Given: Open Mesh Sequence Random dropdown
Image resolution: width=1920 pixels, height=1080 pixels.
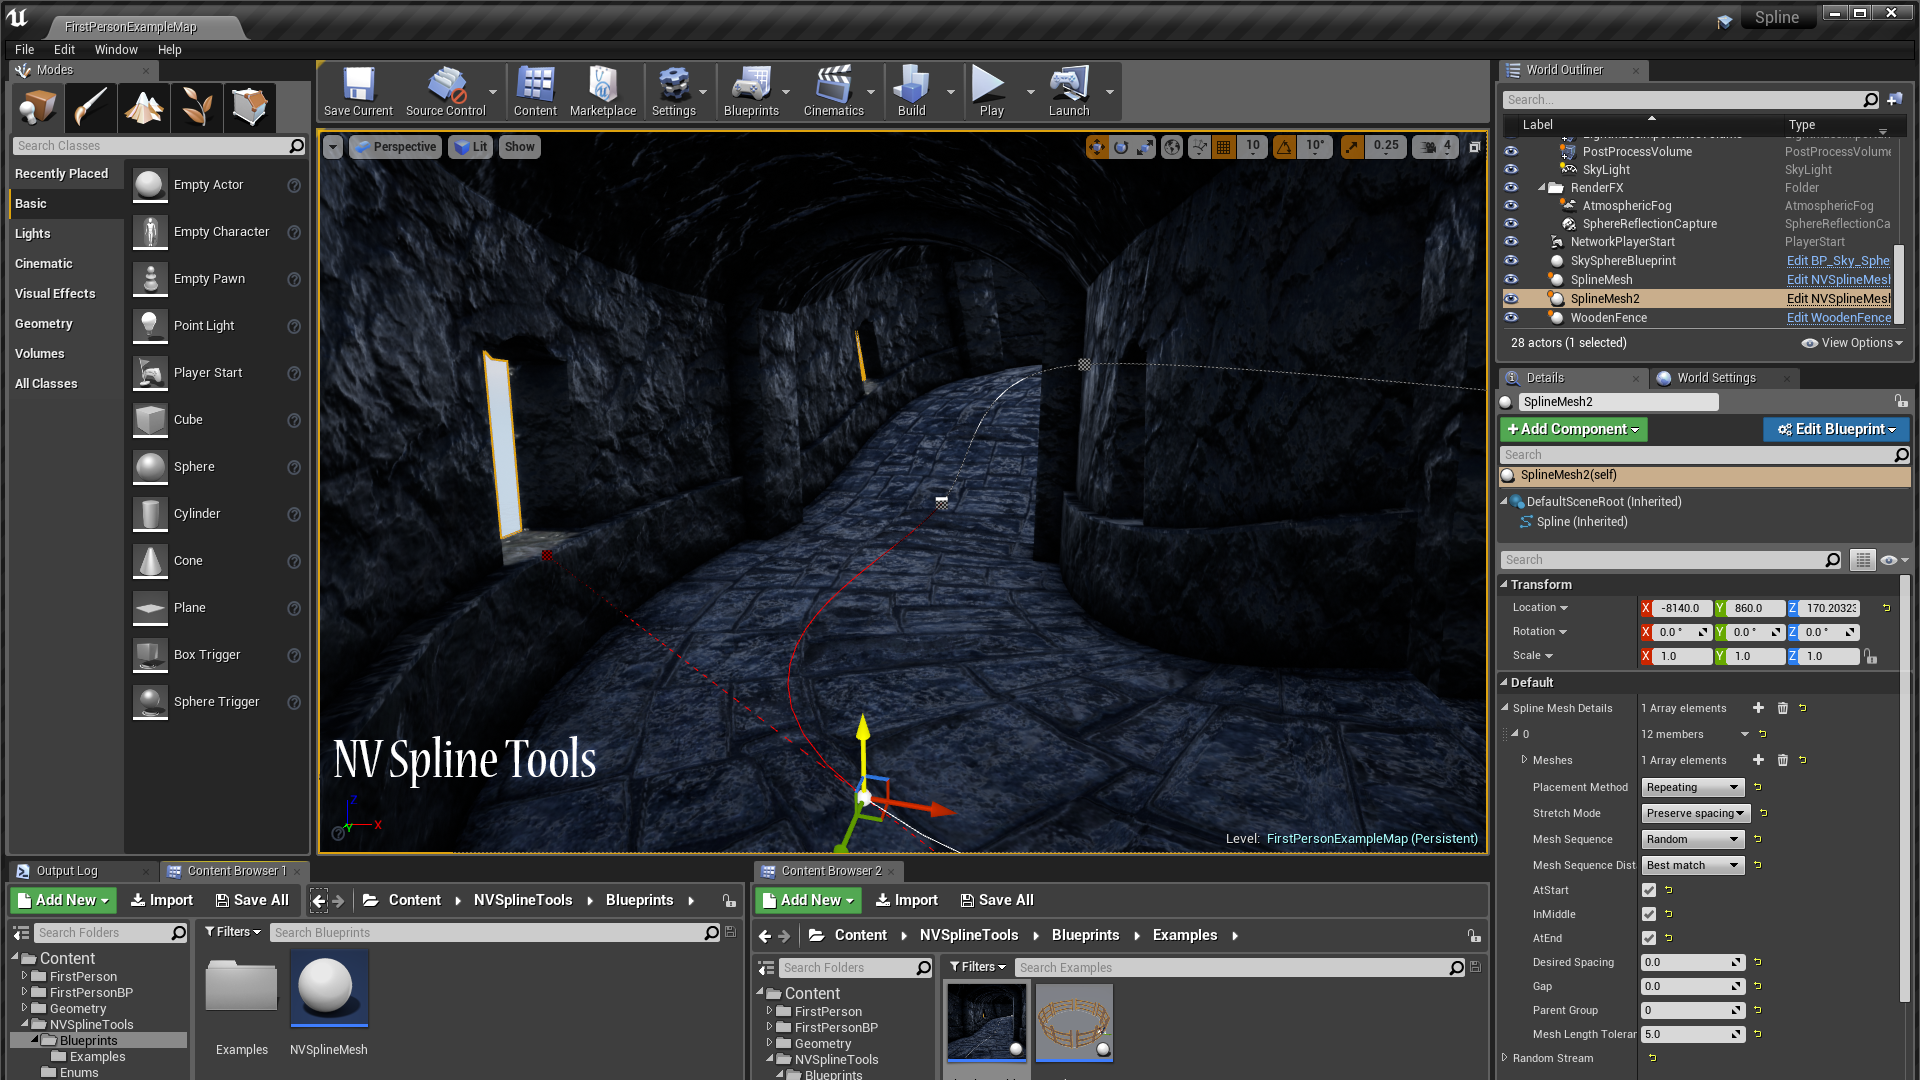Looking at the screenshot, I should 1693,839.
